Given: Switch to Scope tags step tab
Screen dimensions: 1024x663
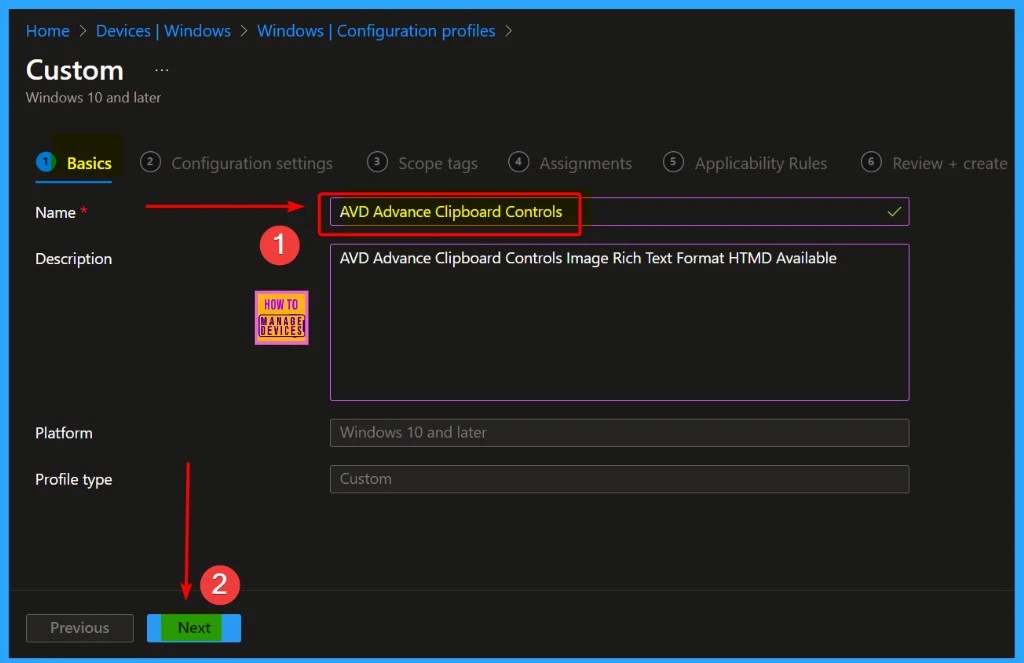Looking at the screenshot, I should coord(423,163).
